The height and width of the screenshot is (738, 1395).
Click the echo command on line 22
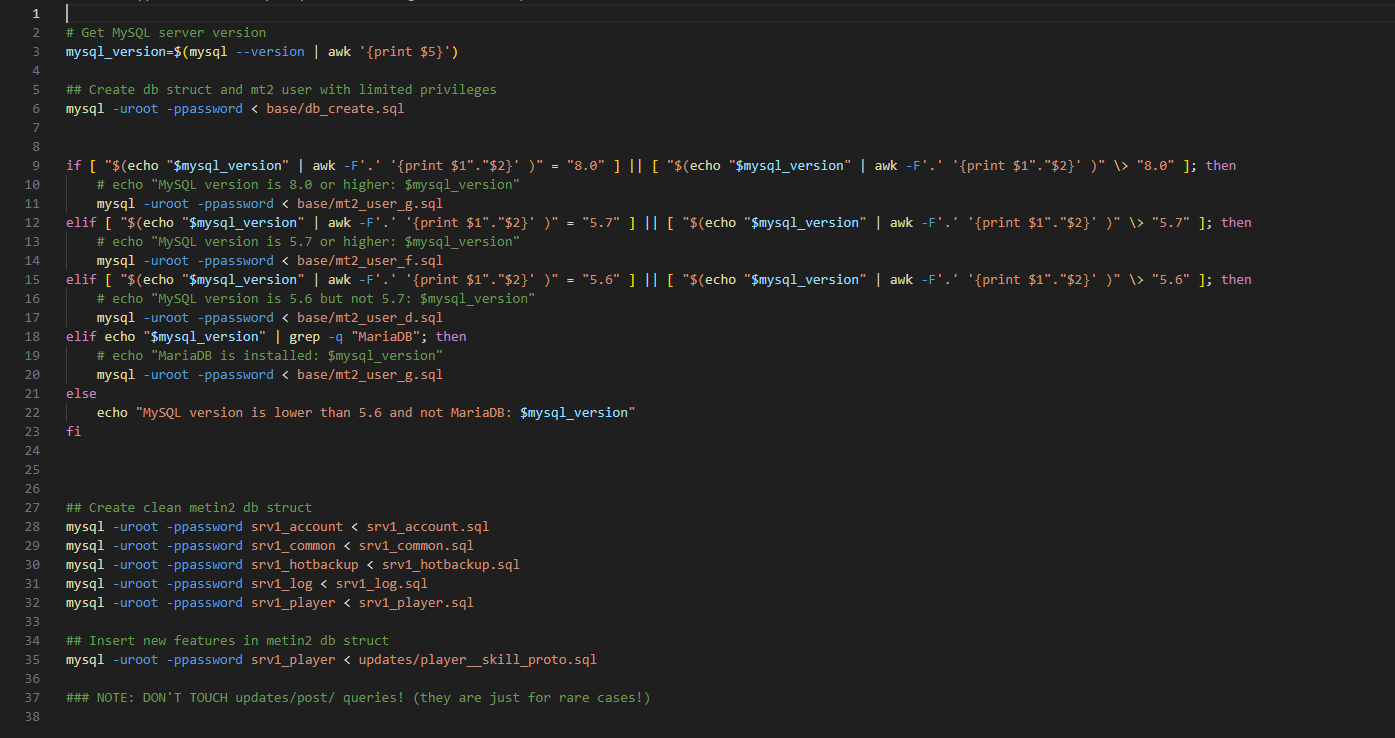tap(112, 413)
